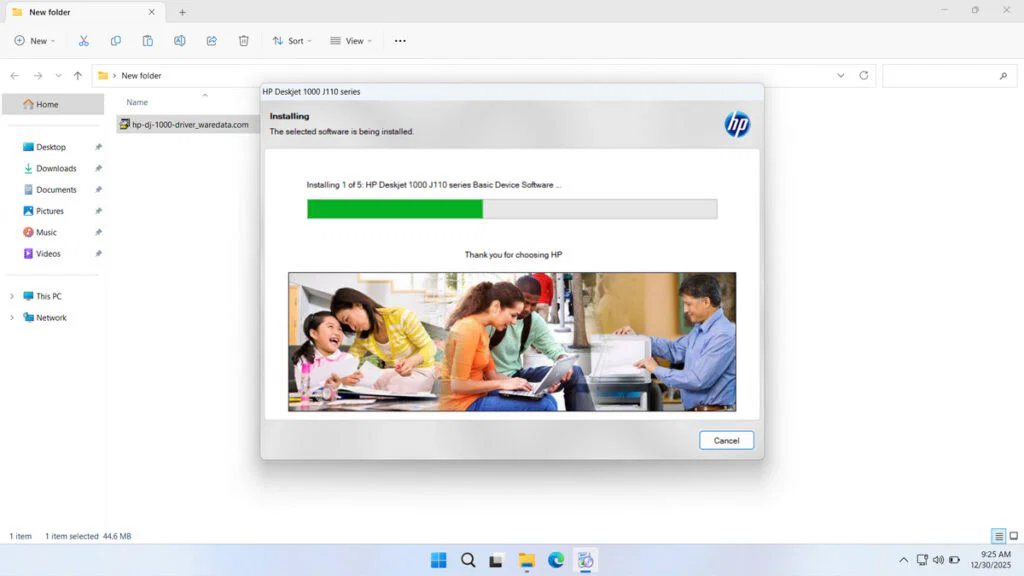
Task: Click the Paste icon in the toolbar
Action: pos(147,40)
